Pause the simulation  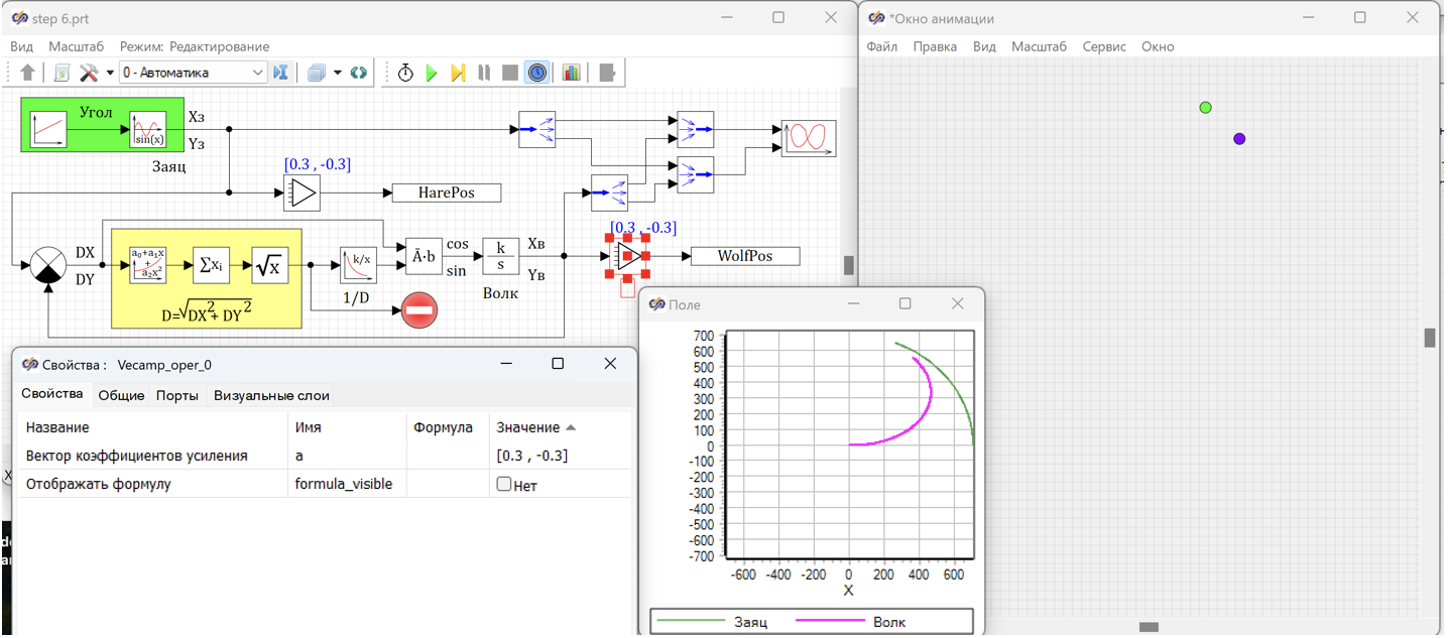[x=484, y=73]
